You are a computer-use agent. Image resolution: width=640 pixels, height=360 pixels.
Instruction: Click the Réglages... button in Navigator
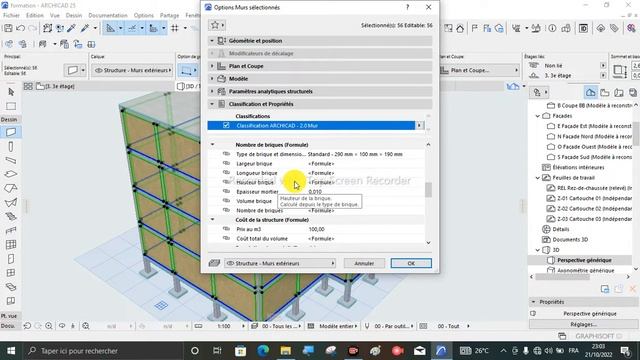584,324
